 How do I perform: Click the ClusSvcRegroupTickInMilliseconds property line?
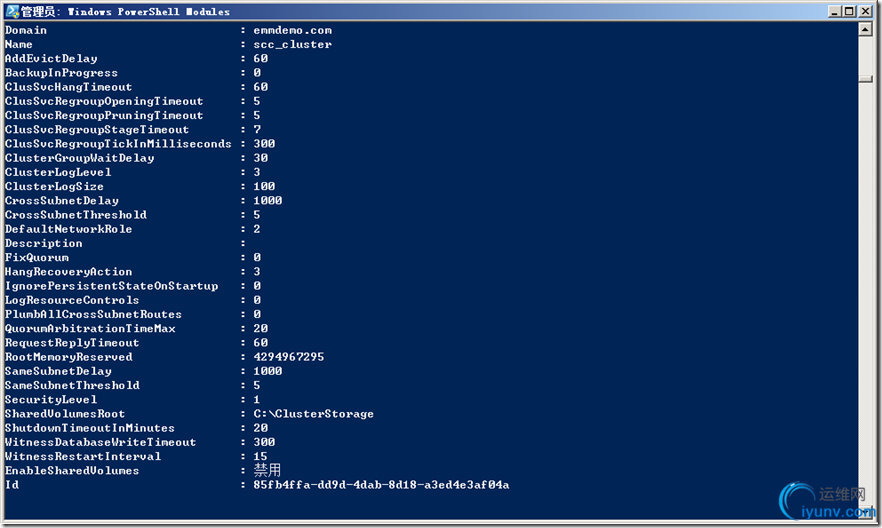point(140,144)
